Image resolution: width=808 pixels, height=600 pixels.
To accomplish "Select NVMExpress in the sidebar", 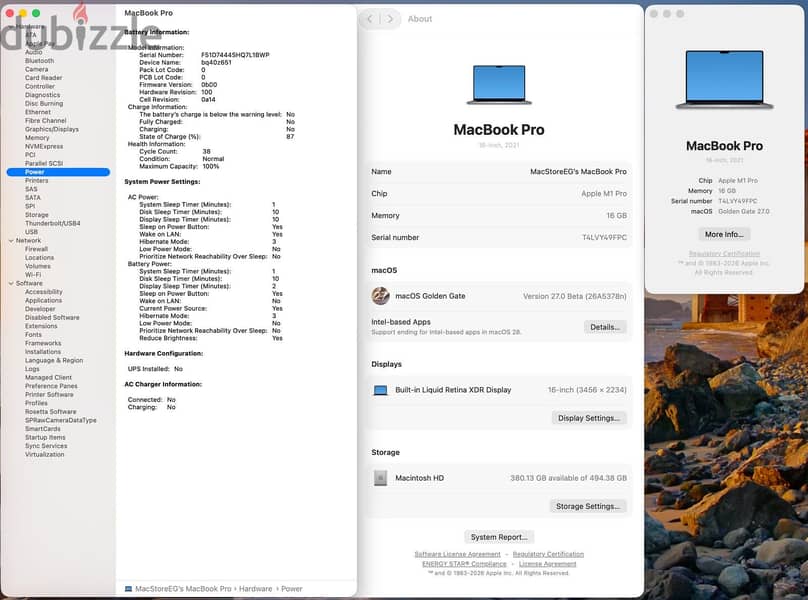I will [44, 146].
